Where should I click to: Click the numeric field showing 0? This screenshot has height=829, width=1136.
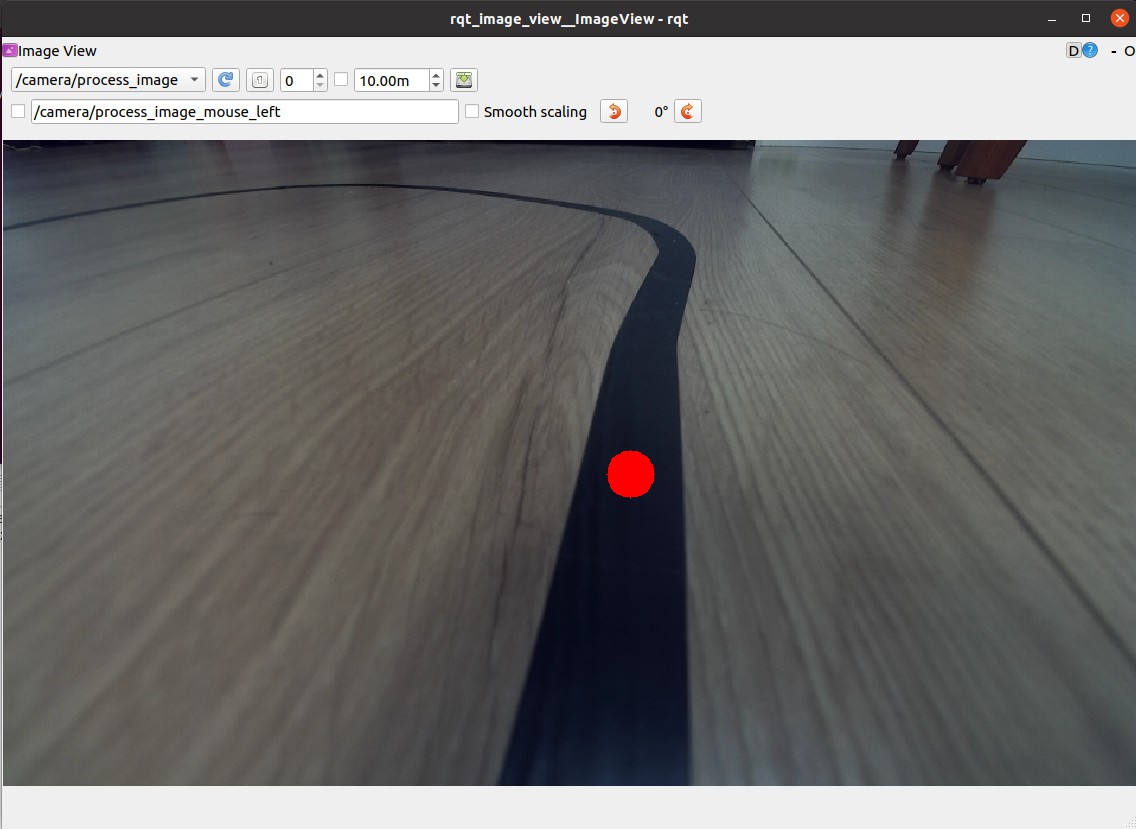click(x=297, y=80)
